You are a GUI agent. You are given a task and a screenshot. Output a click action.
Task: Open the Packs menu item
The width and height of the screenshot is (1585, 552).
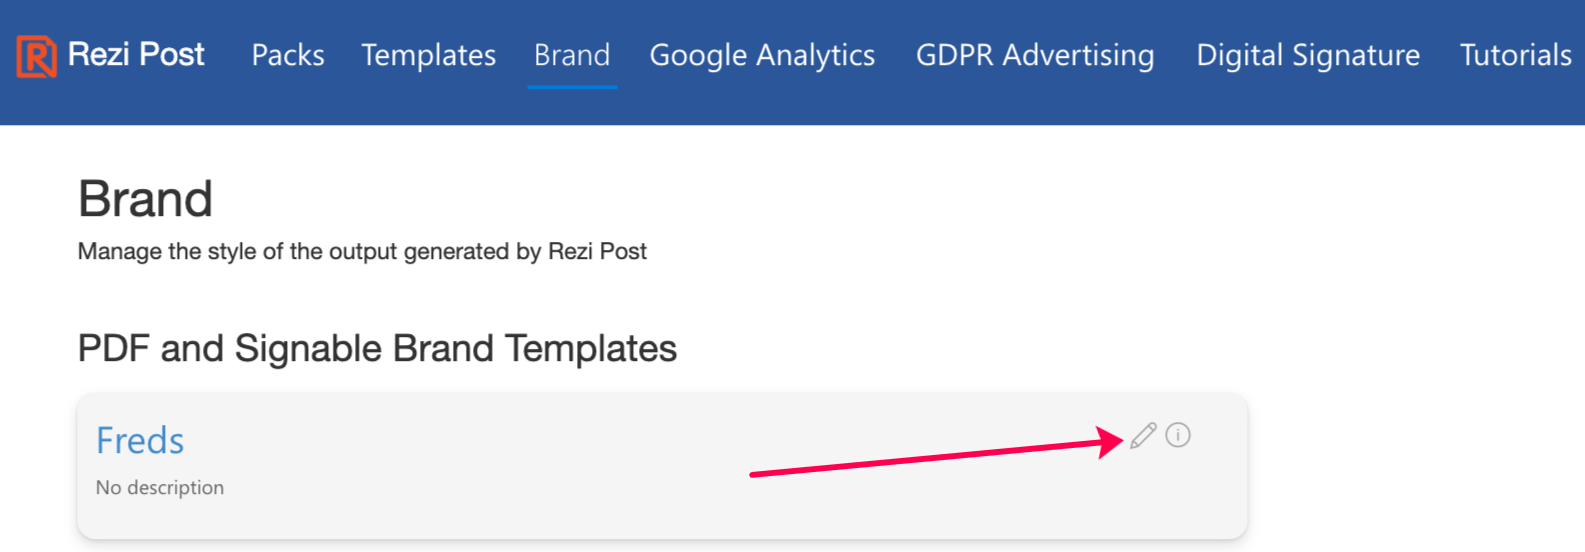[x=288, y=55]
